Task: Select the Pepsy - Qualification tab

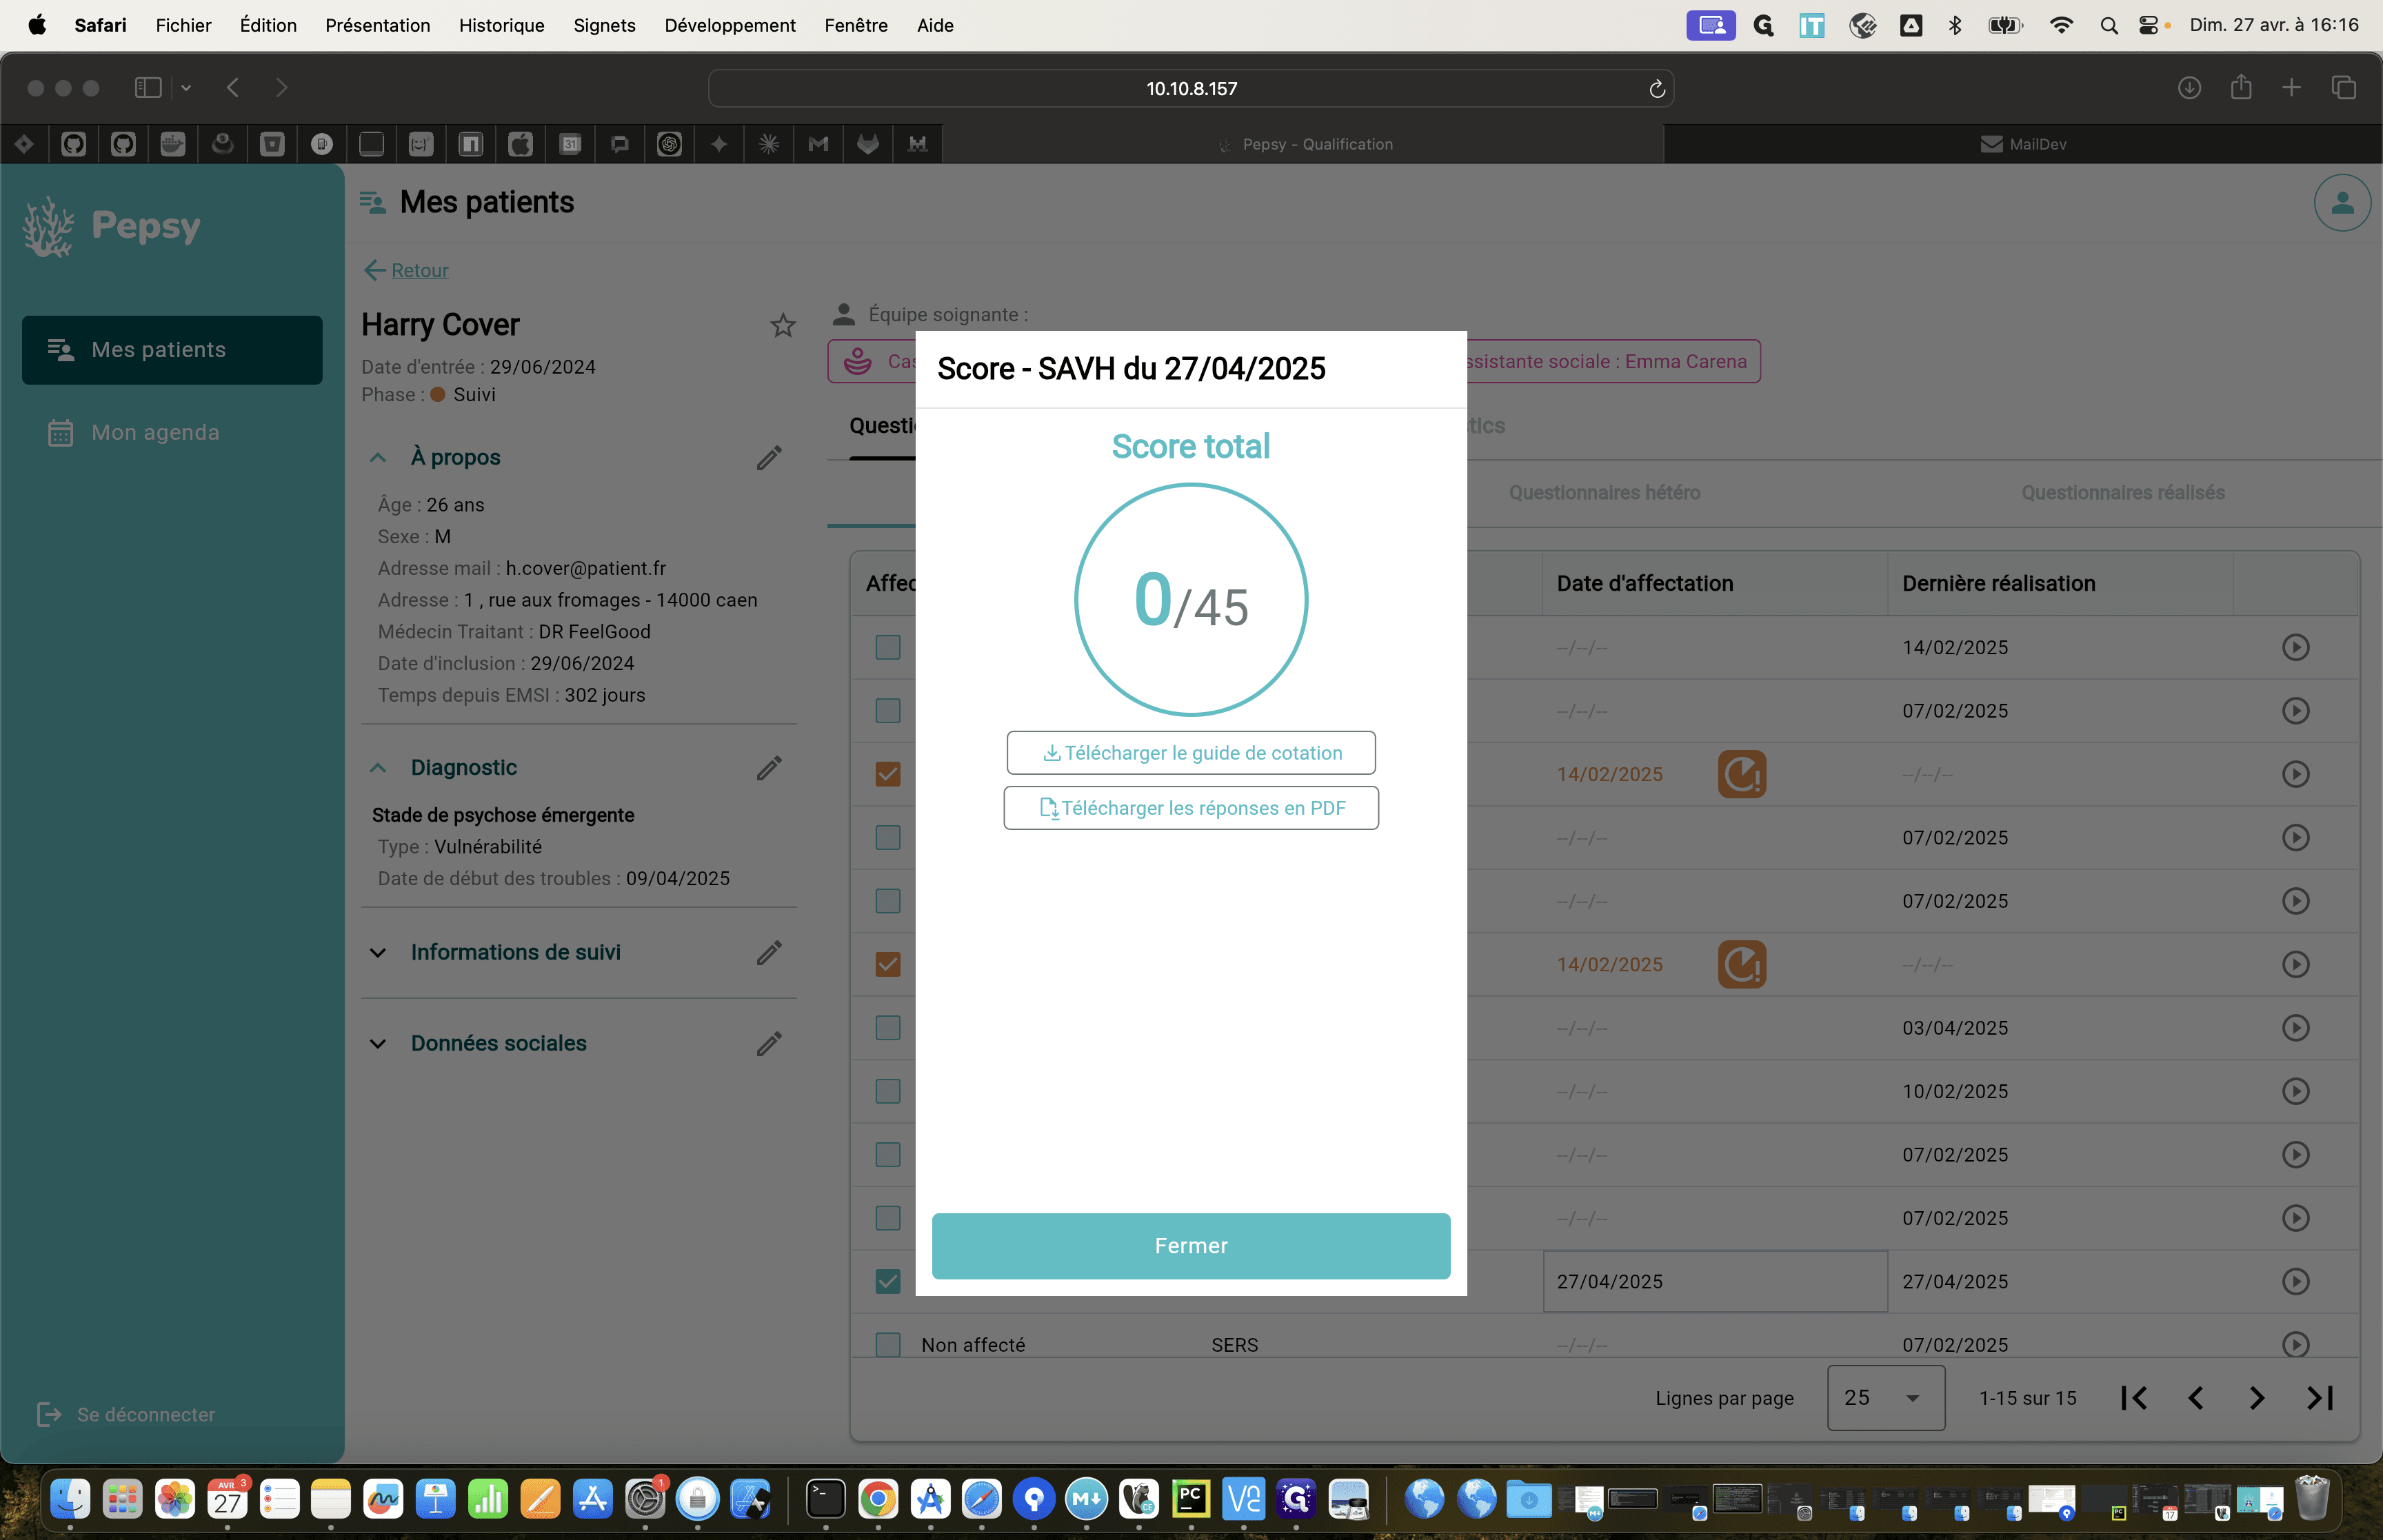Action: (1303, 144)
